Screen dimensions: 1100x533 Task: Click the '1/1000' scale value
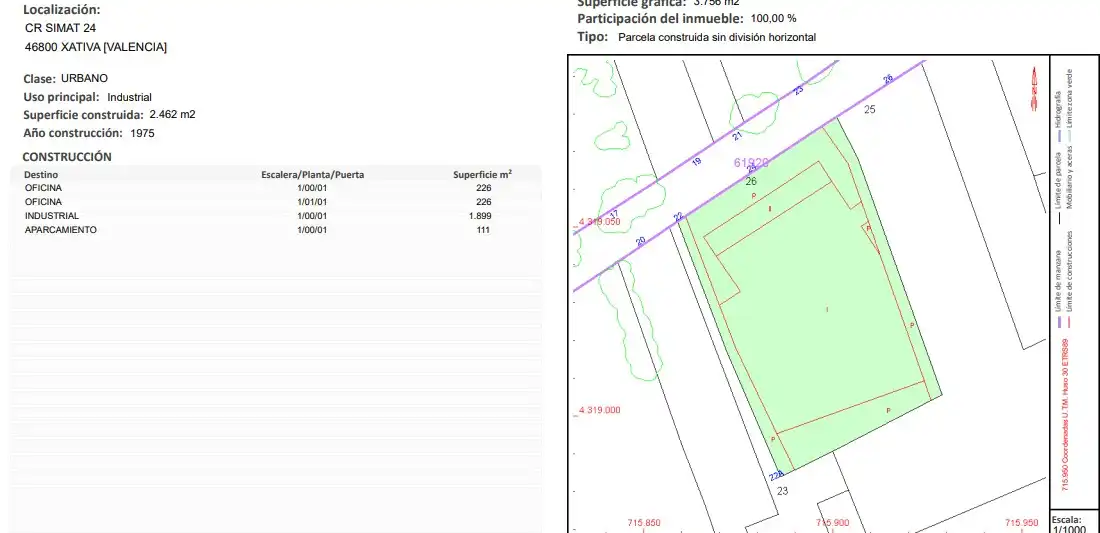tap(1068, 529)
